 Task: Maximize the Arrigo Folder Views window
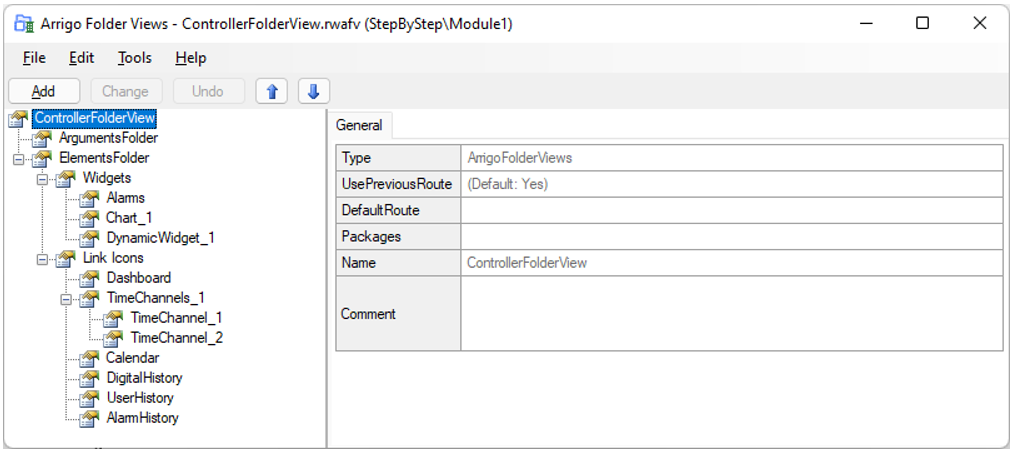coord(923,23)
